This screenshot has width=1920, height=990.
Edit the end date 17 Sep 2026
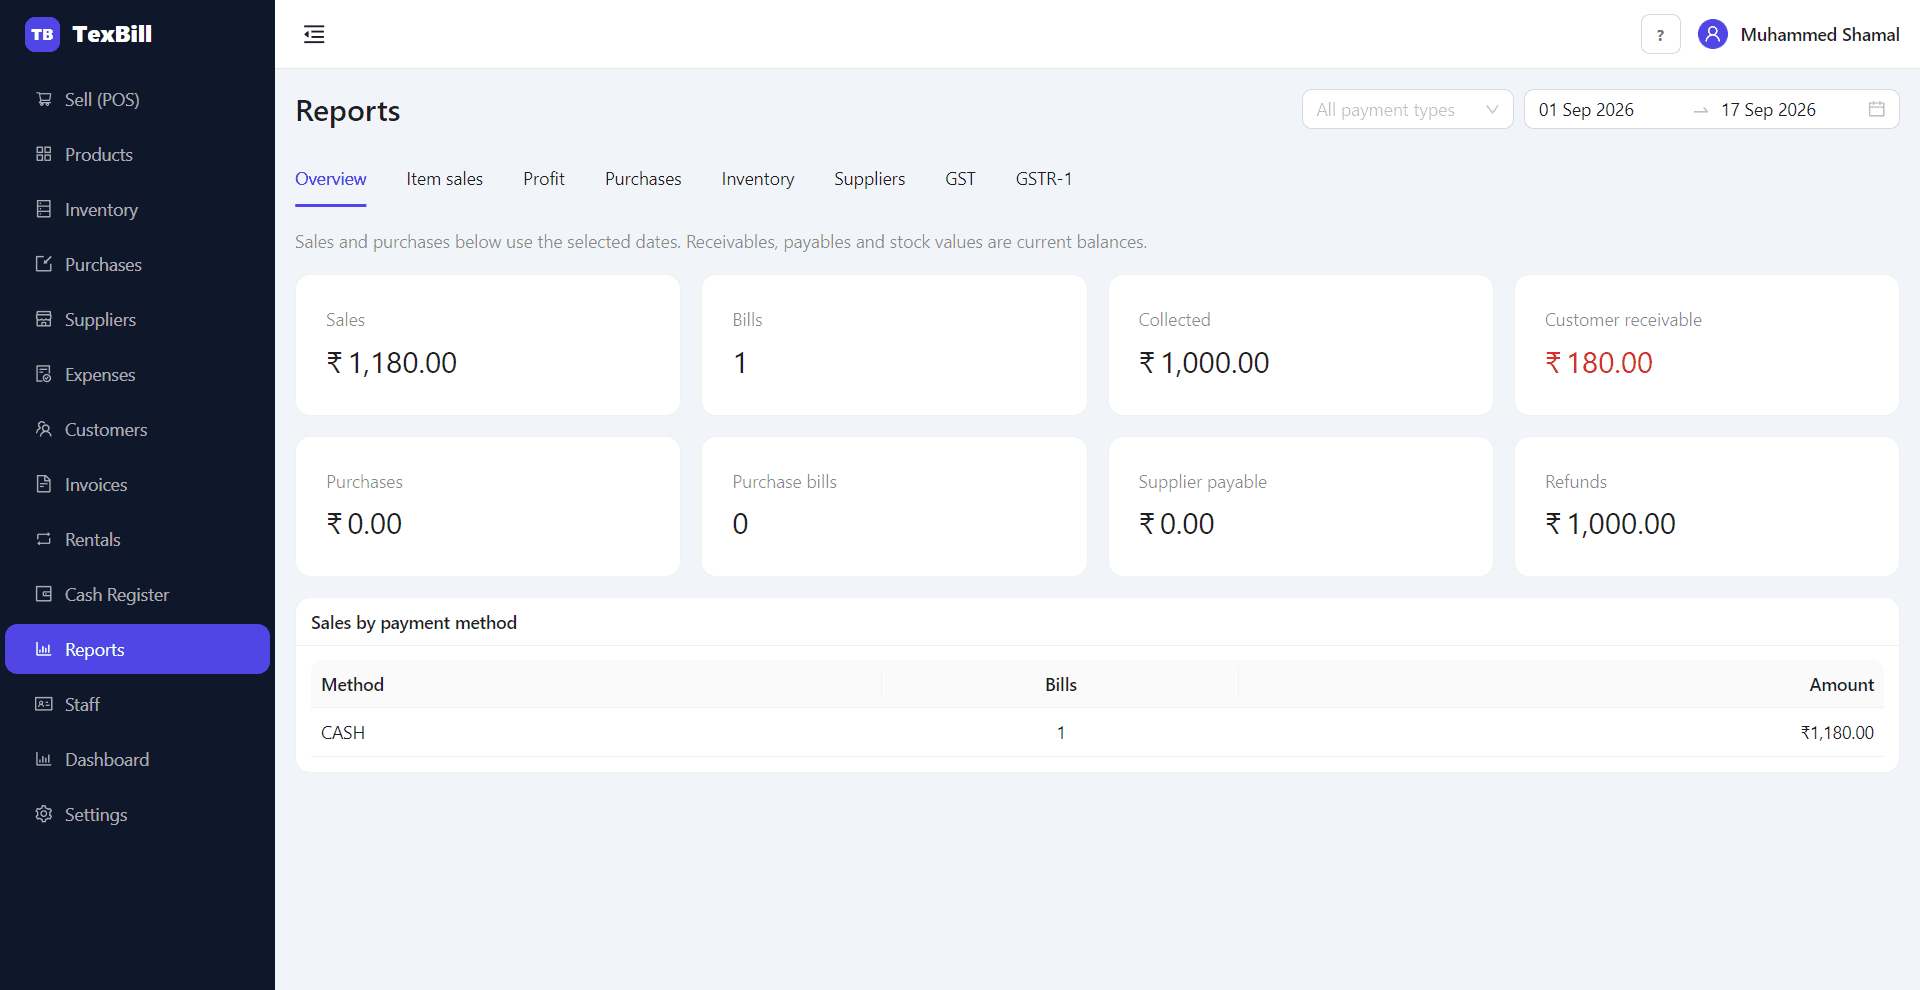pyautogui.click(x=1768, y=110)
